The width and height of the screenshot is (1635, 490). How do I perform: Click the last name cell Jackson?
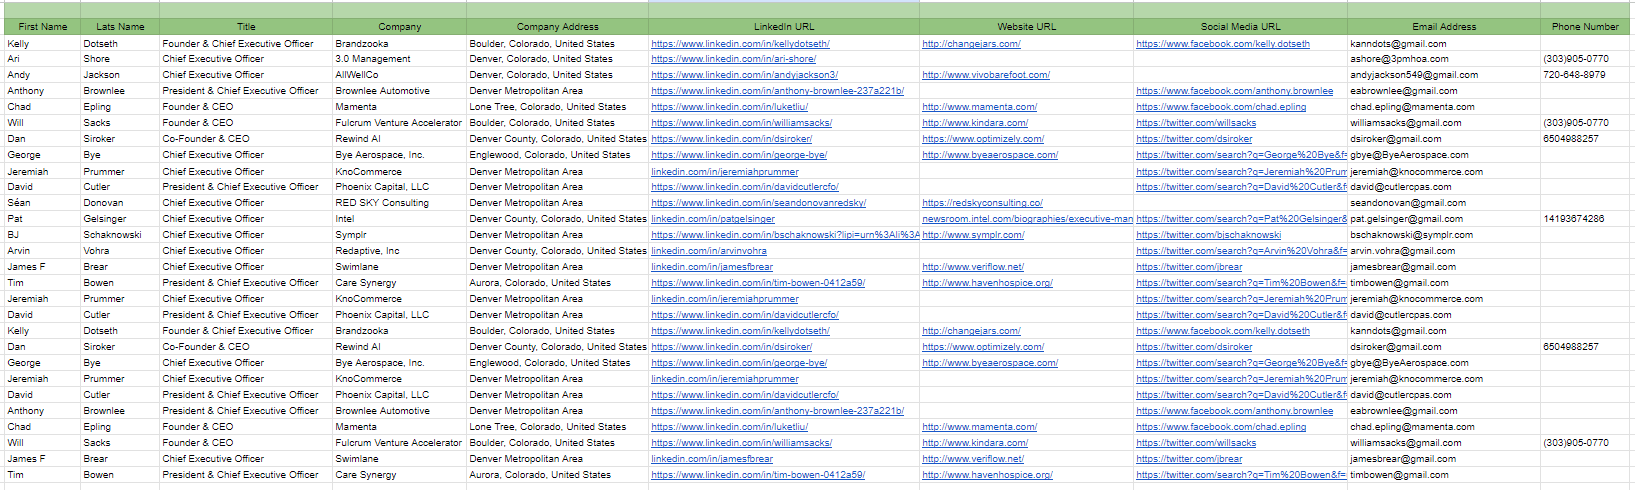(x=120, y=75)
